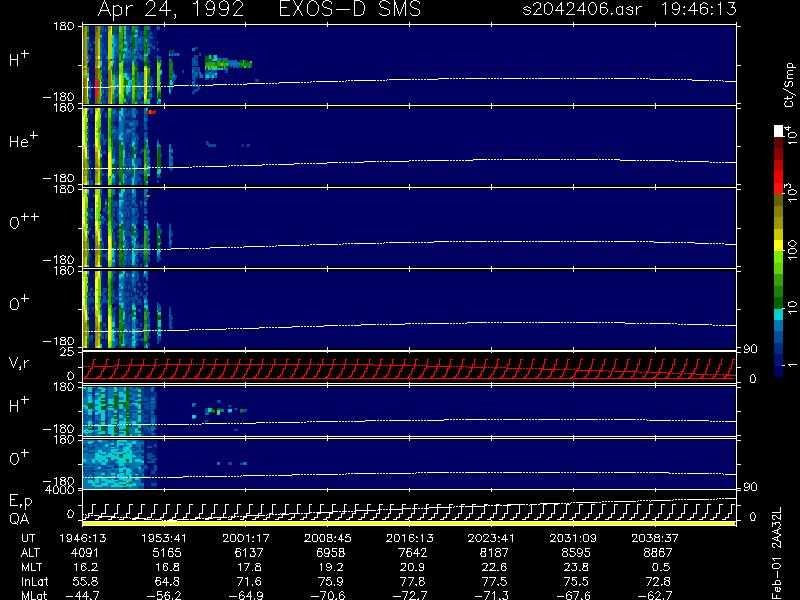Click the InLat value '71.6'
Image resolution: width=800 pixels, height=600 pixels.
click(x=249, y=581)
